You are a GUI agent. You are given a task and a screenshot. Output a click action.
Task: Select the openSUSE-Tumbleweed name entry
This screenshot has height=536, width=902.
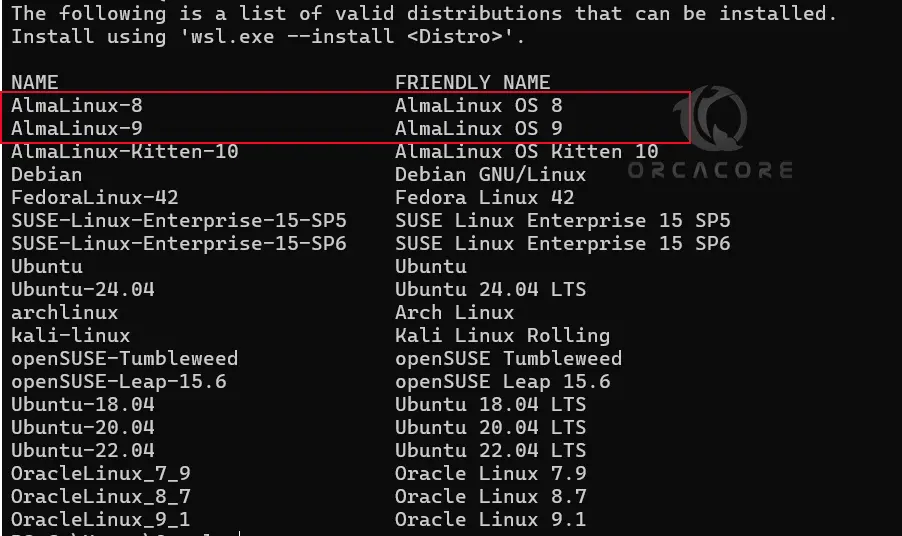125,358
